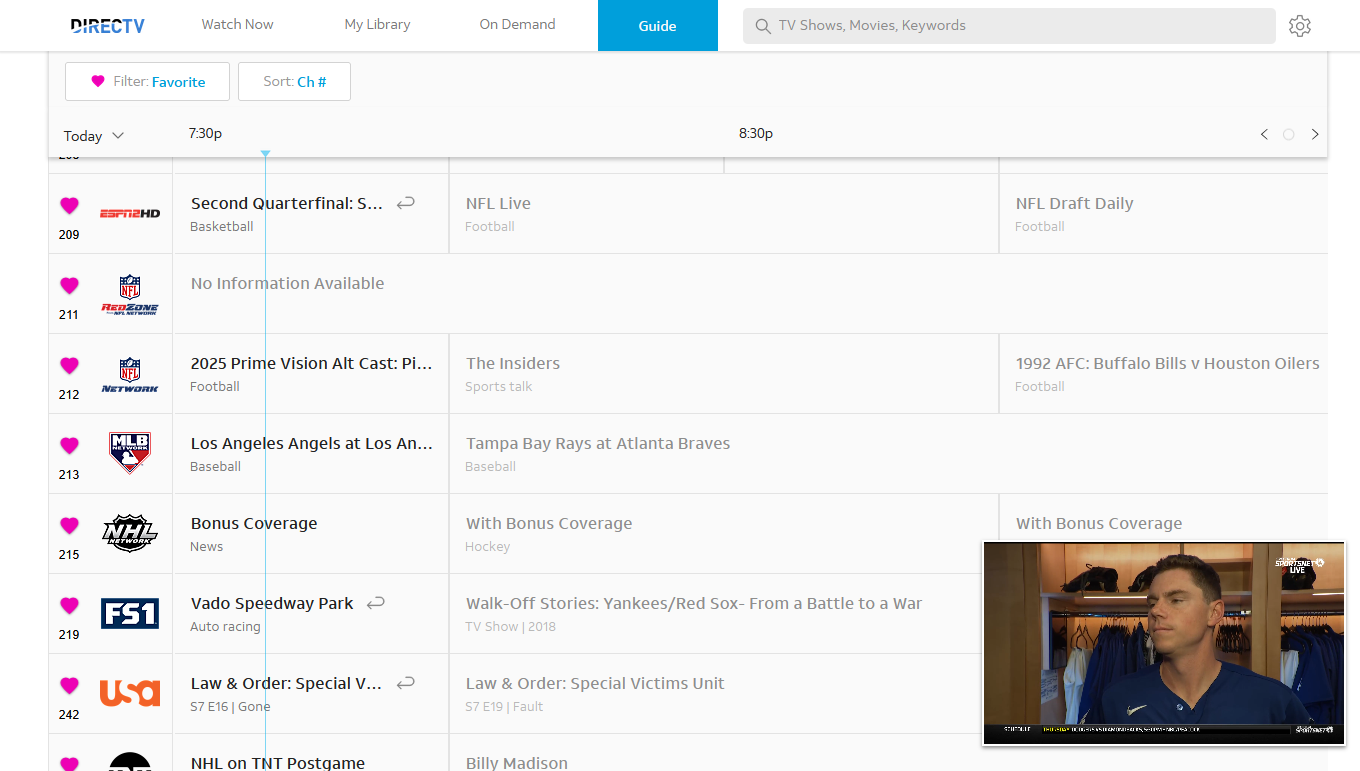Open the Today day selector dropdown
Viewport: 1360px width, 771px height.
[x=94, y=136]
